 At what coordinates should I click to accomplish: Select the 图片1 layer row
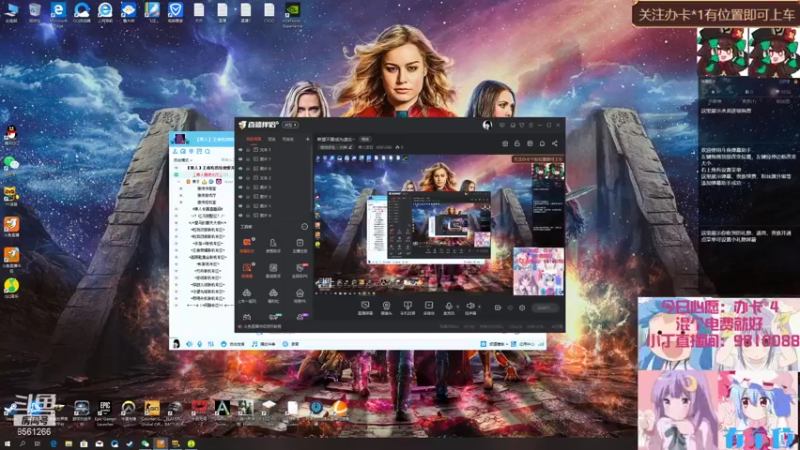tap(274, 206)
